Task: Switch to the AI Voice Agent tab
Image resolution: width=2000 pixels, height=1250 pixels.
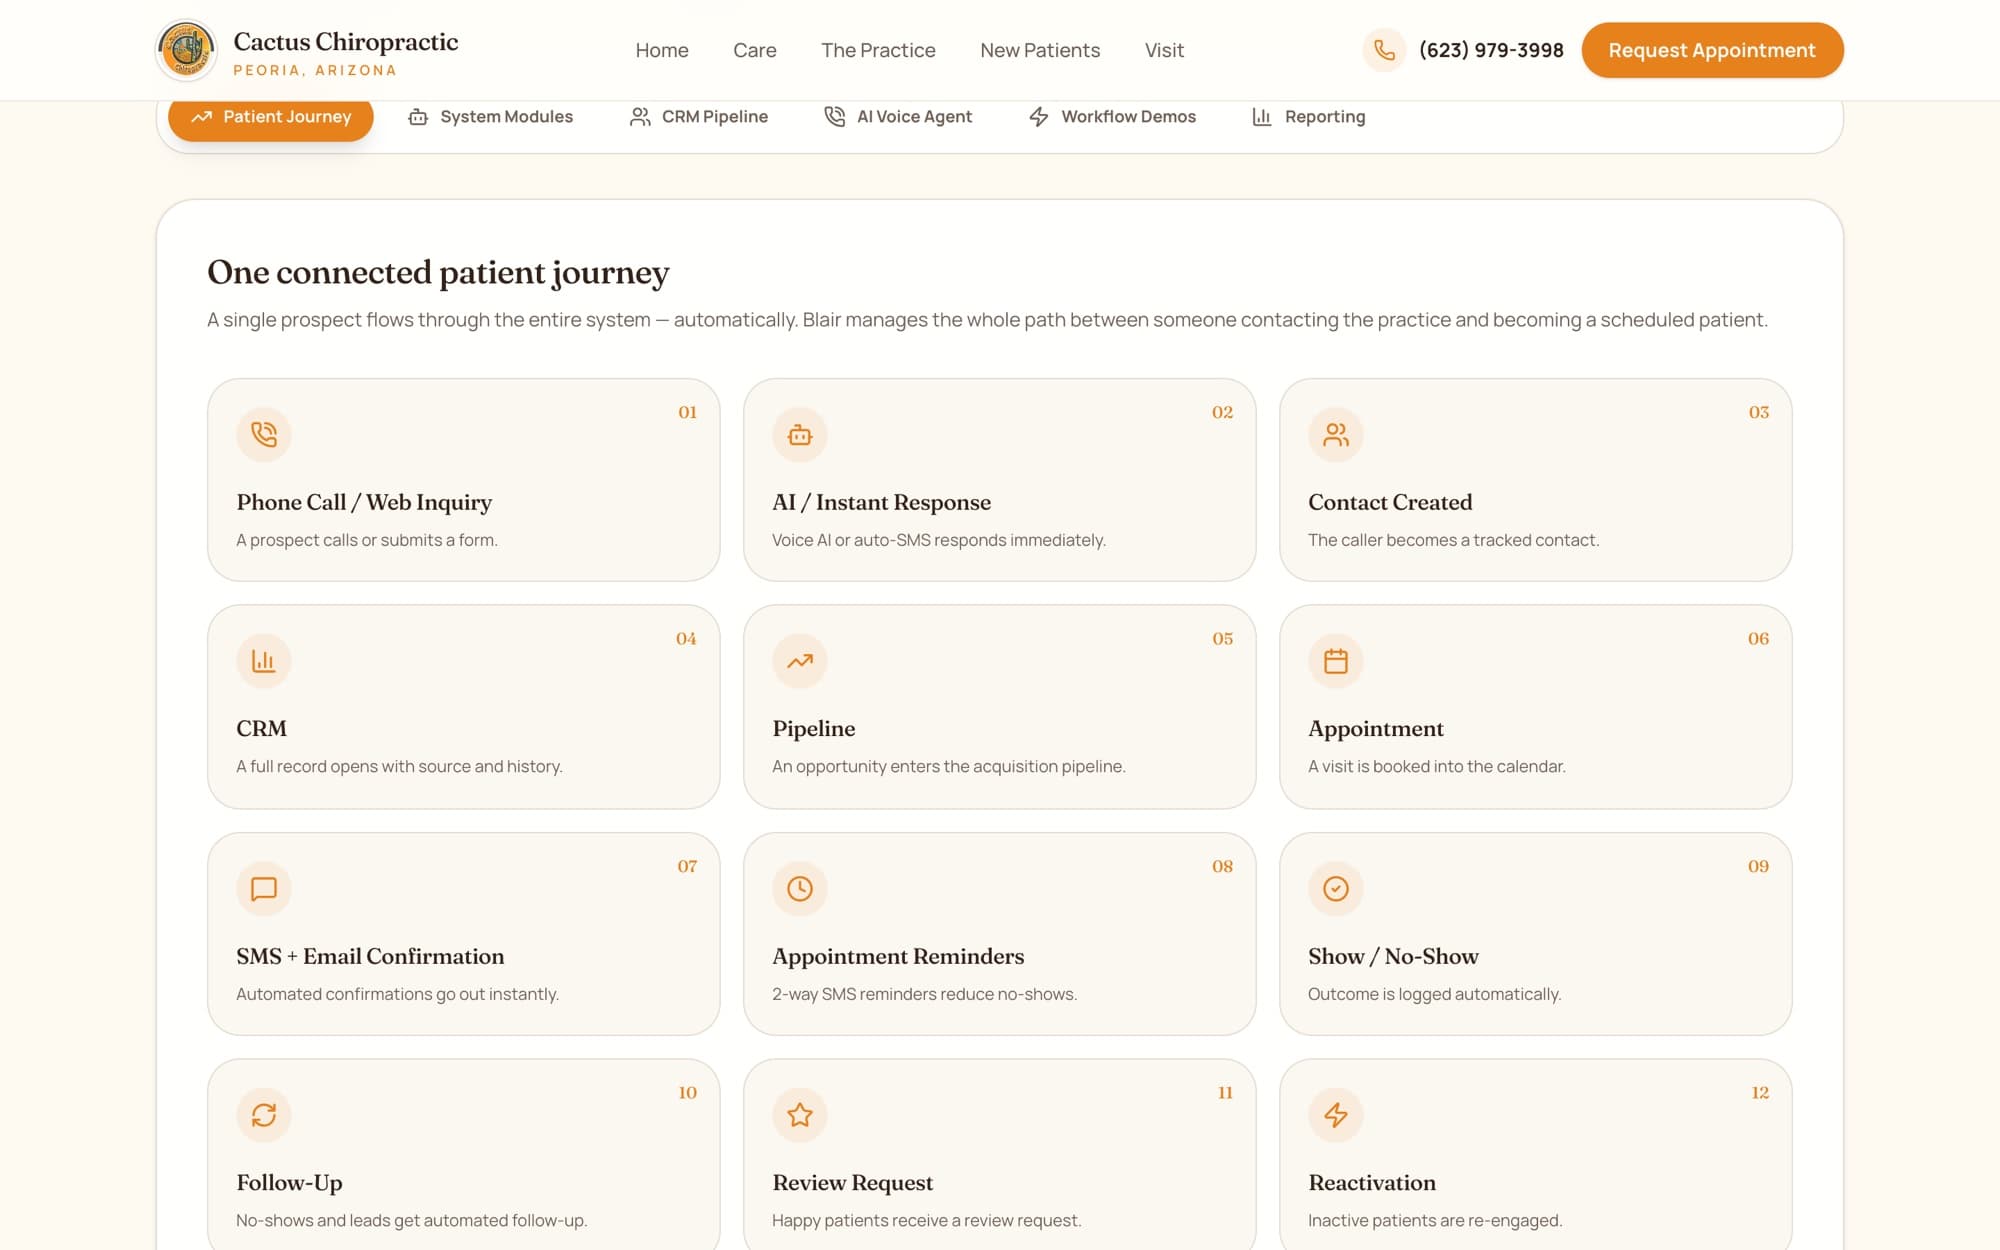Action: click(898, 117)
